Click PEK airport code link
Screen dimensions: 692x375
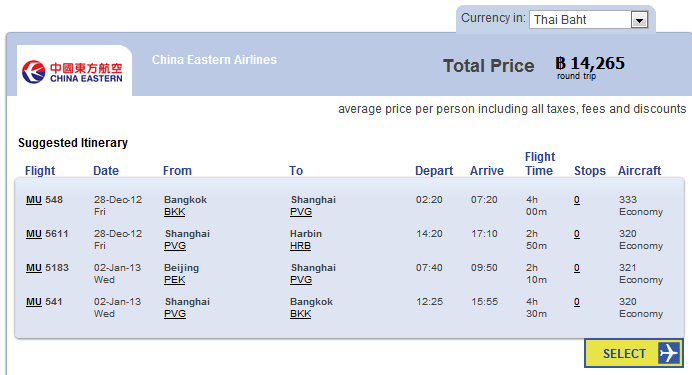(x=175, y=280)
